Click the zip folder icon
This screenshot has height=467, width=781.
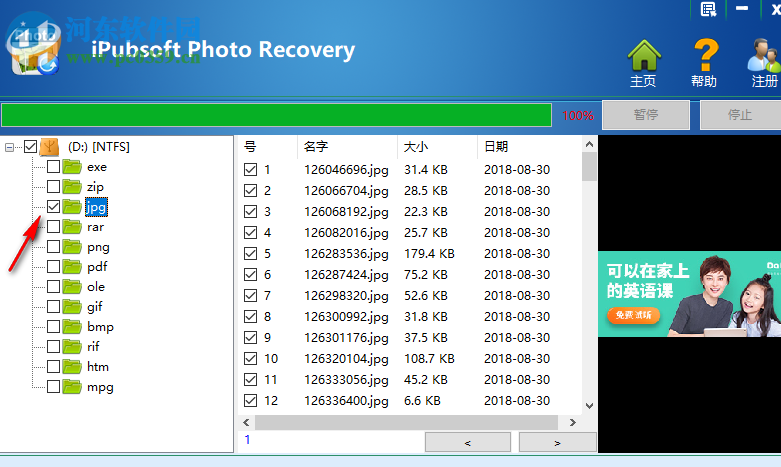(72, 187)
